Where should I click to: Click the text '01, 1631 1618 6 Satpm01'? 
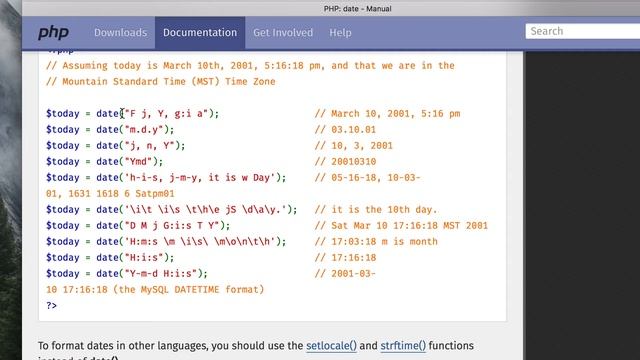(x=110, y=193)
